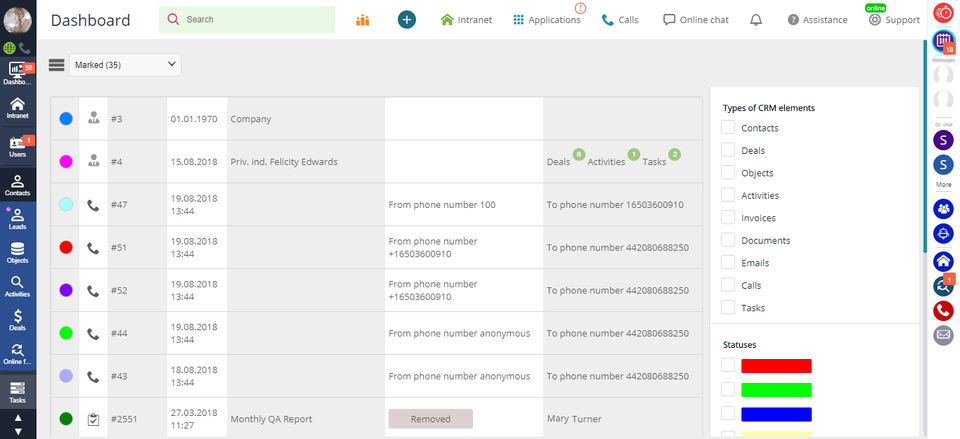The width and height of the screenshot is (960, 439).
Task: Open Deals counter link in row #4
Action: click(x=558, y=162)
